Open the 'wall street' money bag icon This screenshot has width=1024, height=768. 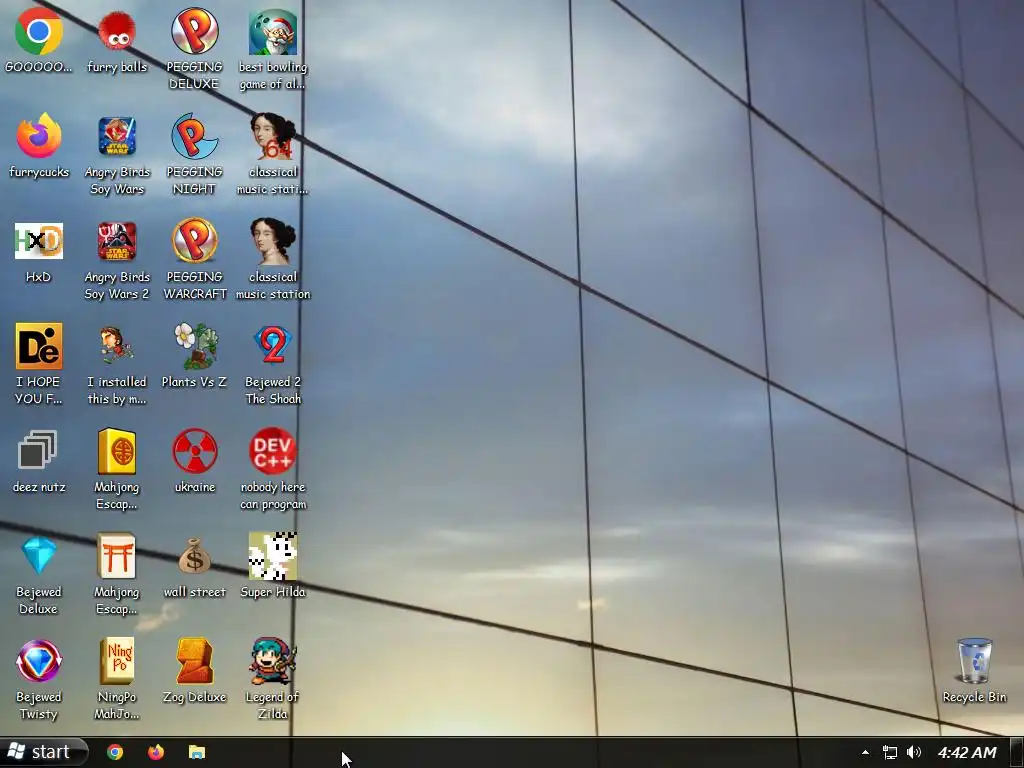pyautogui.click(x=195, y=556)
